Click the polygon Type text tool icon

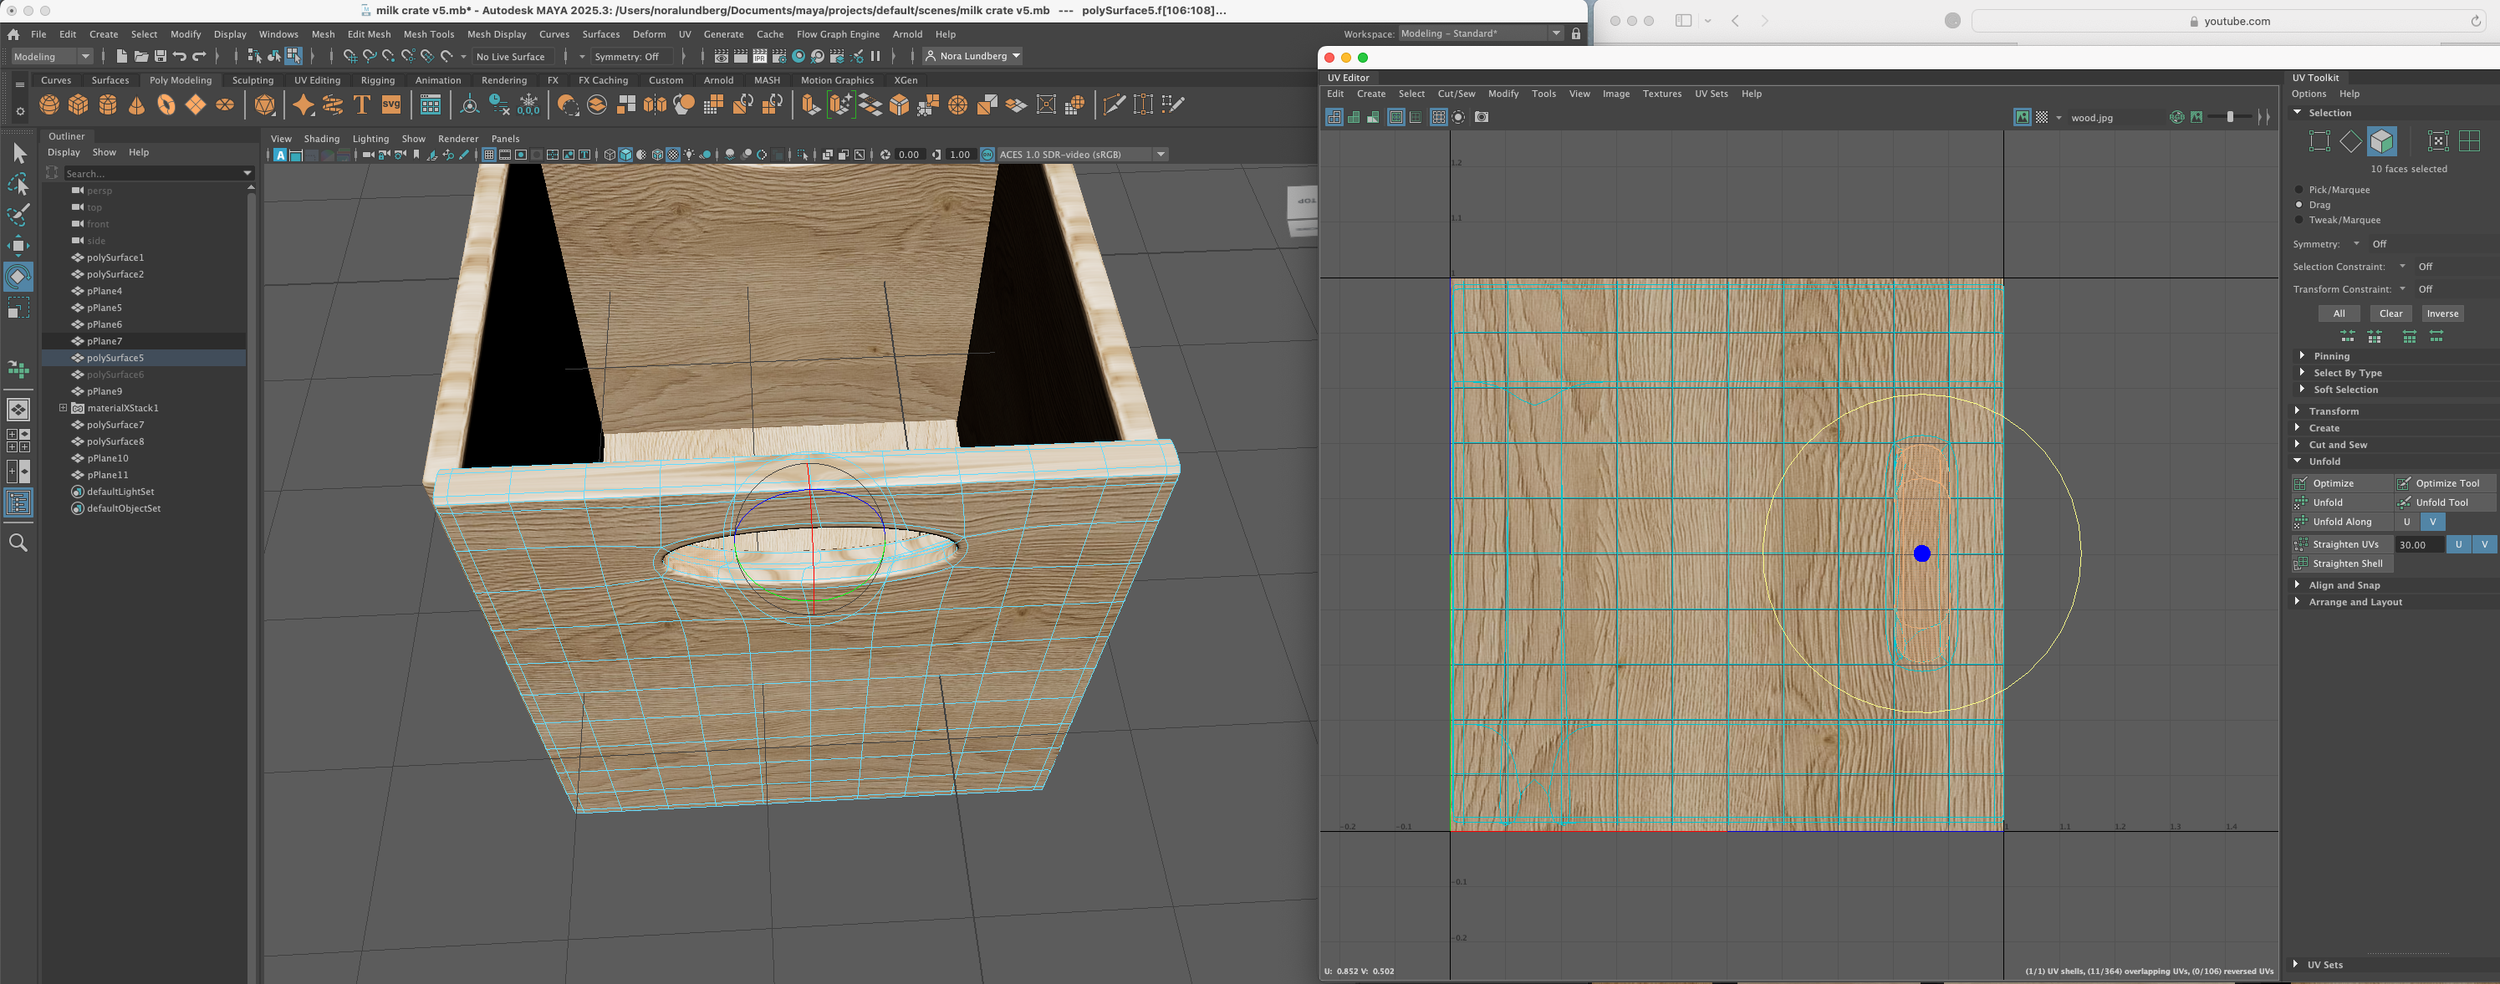tap(362, 104)
